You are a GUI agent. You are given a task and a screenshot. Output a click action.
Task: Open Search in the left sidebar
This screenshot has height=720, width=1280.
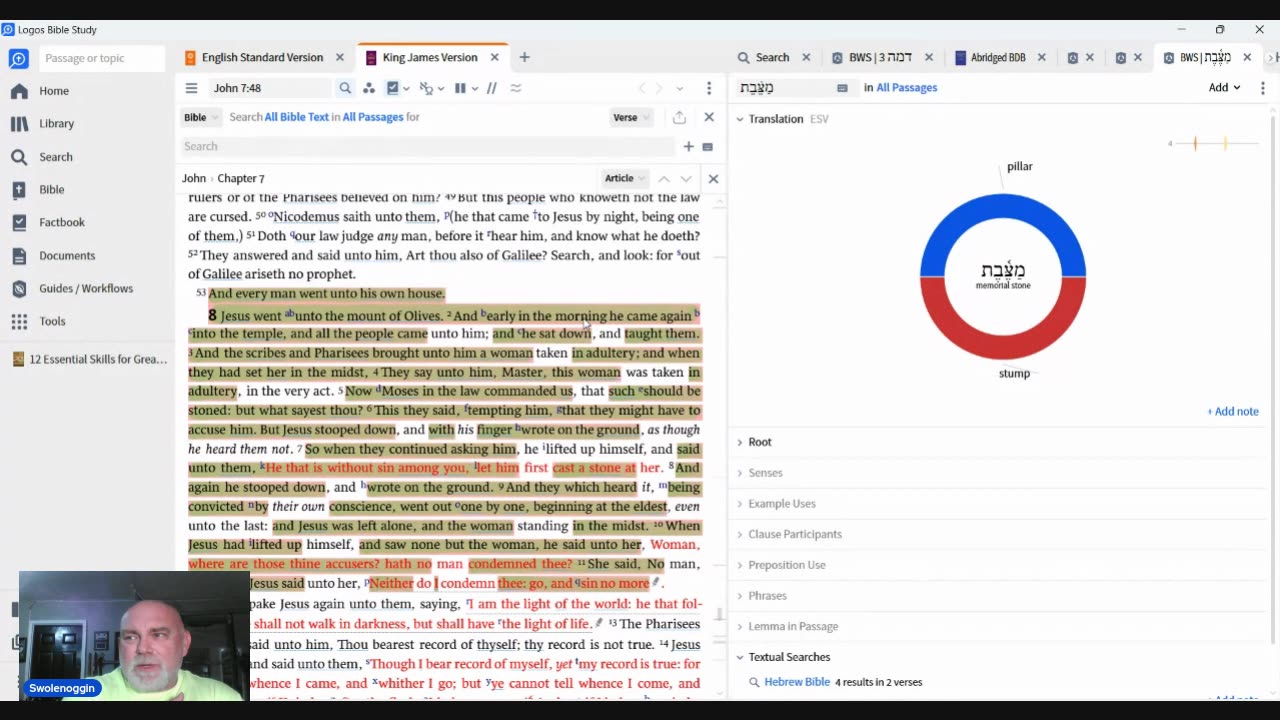tap(56, 157)
